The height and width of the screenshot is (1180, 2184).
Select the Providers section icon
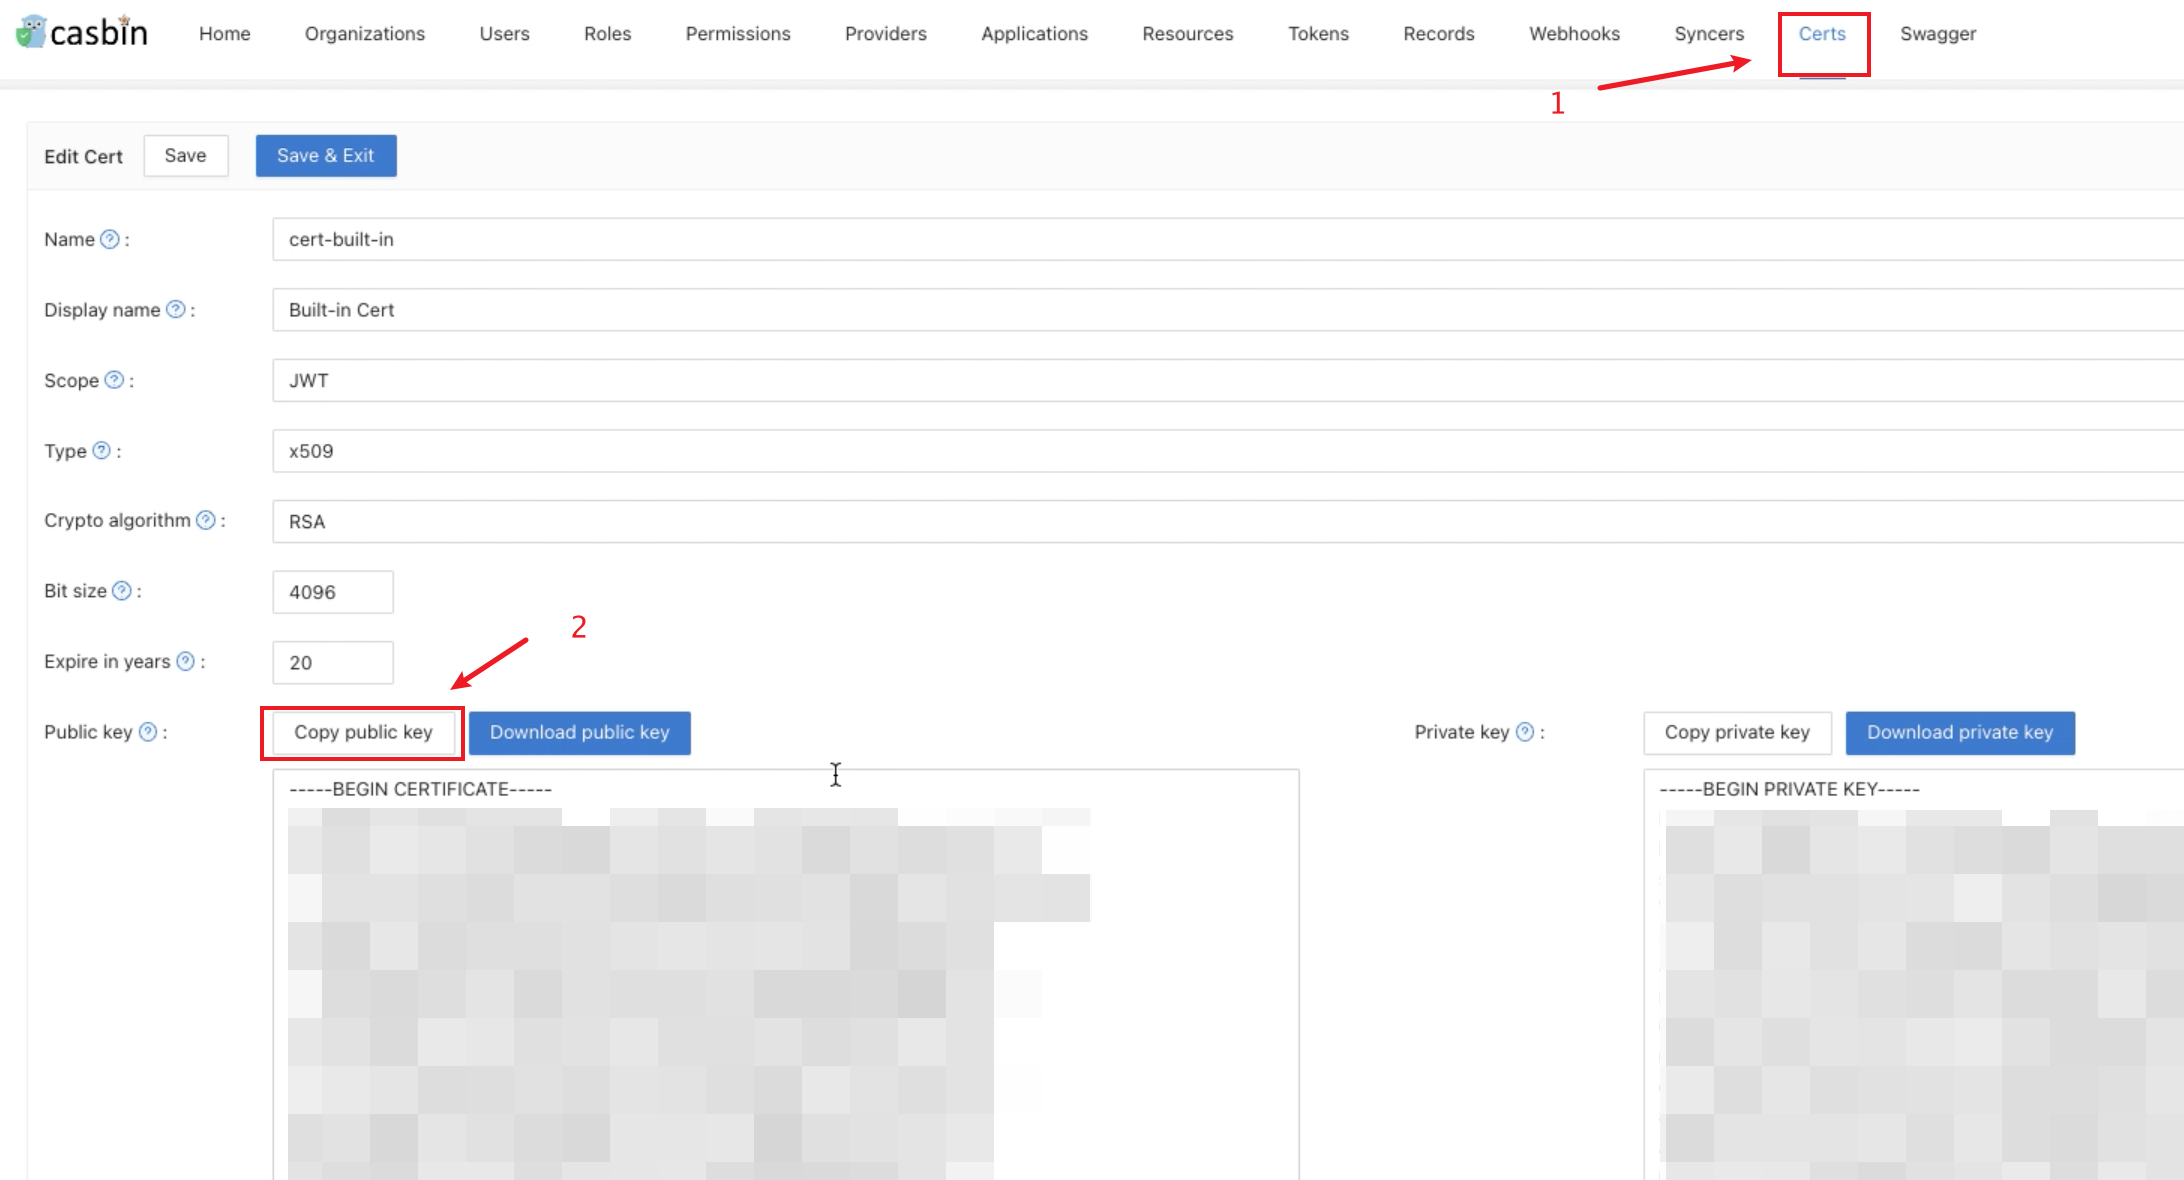[883, 33]
